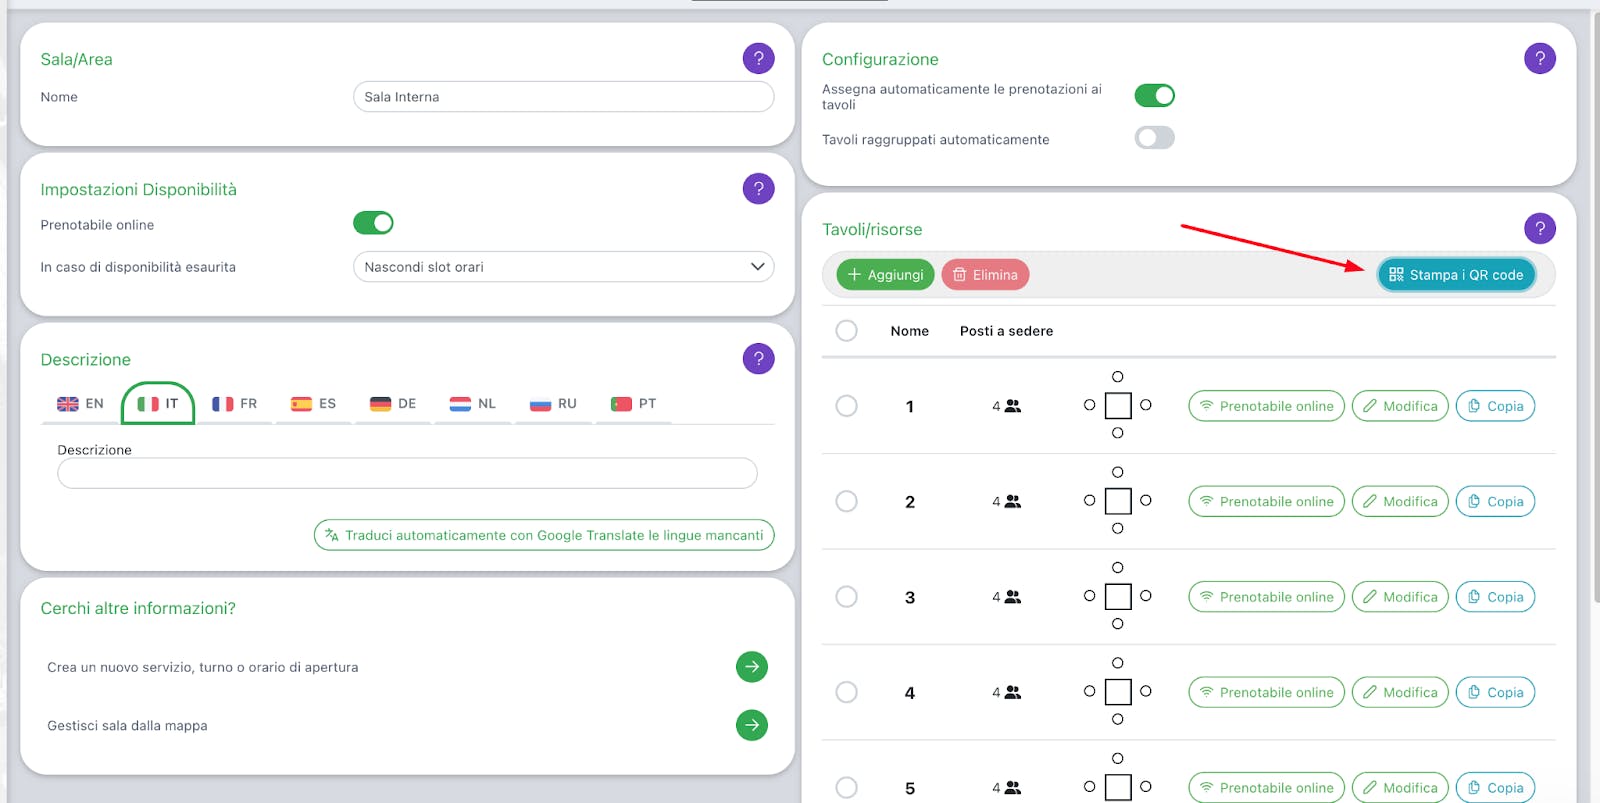Expand the Nascondi slot orari dropdown
This screenshot has height=803, width=1600.
563,266
